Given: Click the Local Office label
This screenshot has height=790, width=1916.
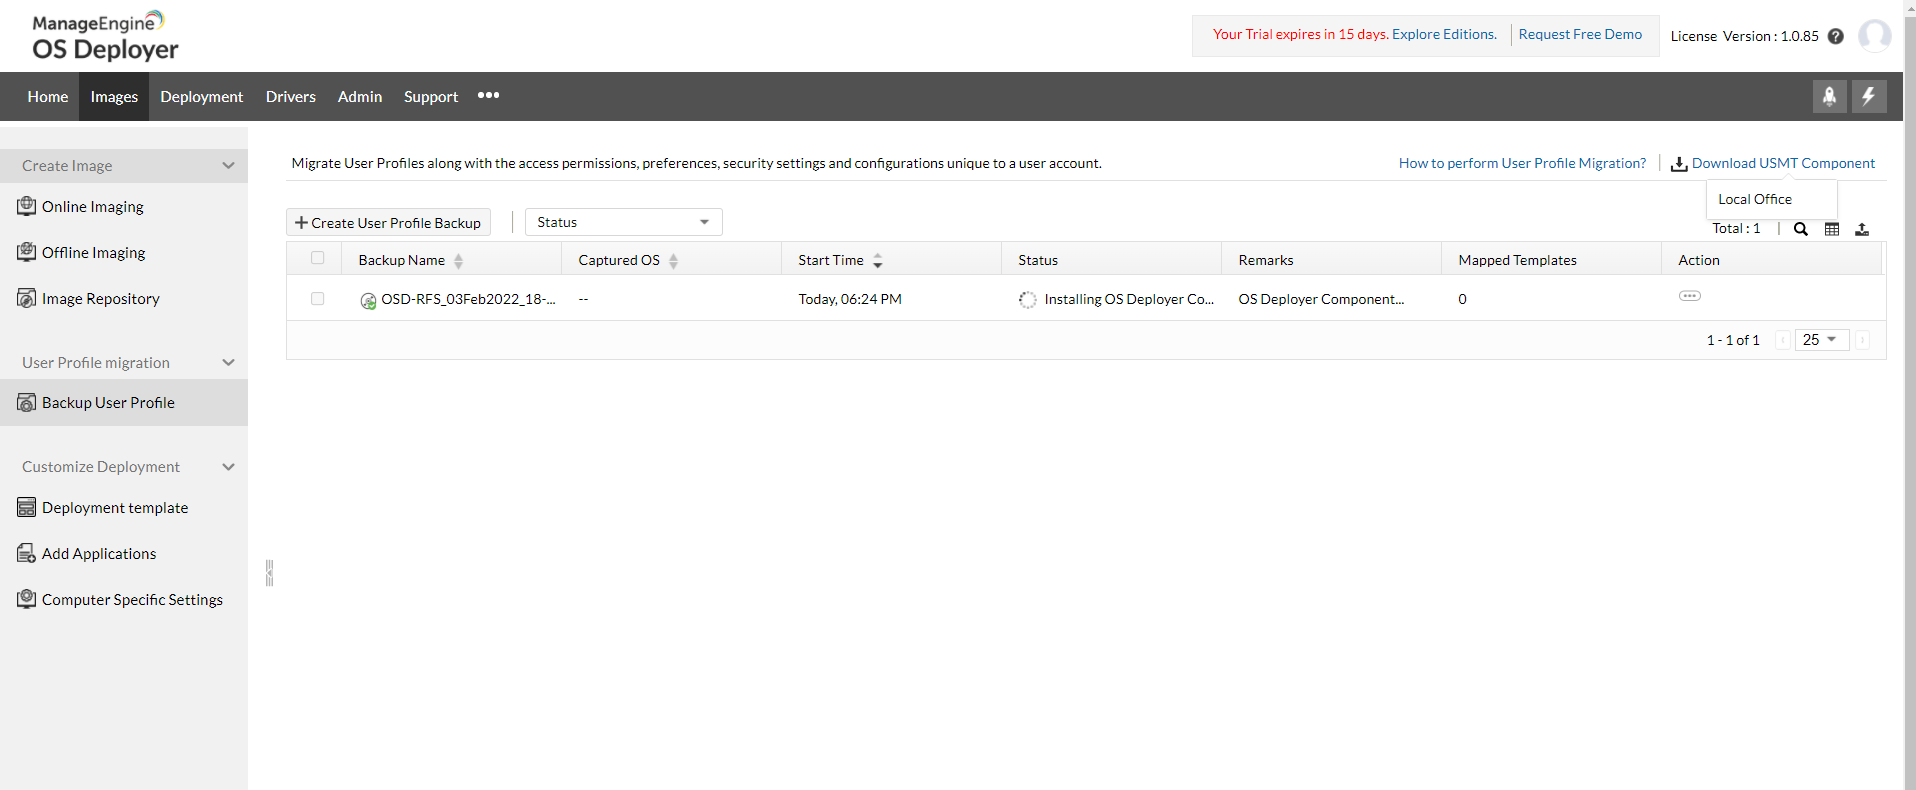Looking at the screenshot, I should 1755,199.
